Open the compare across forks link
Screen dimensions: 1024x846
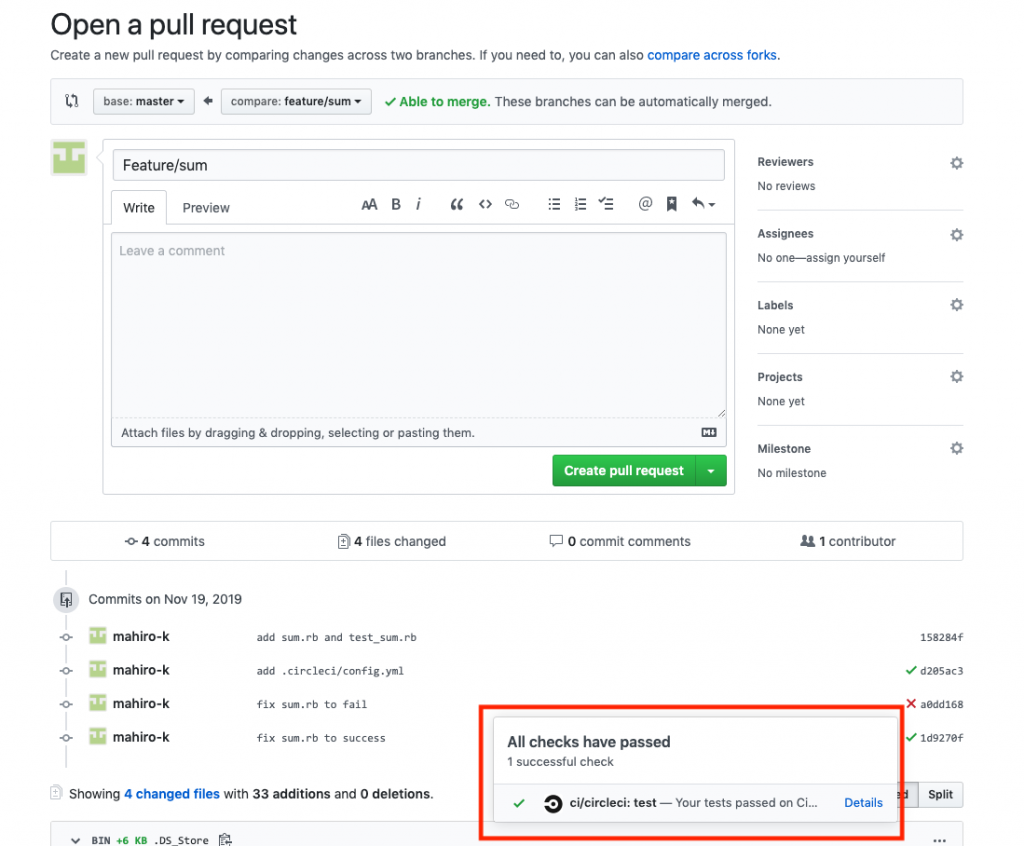click(712, 55)
